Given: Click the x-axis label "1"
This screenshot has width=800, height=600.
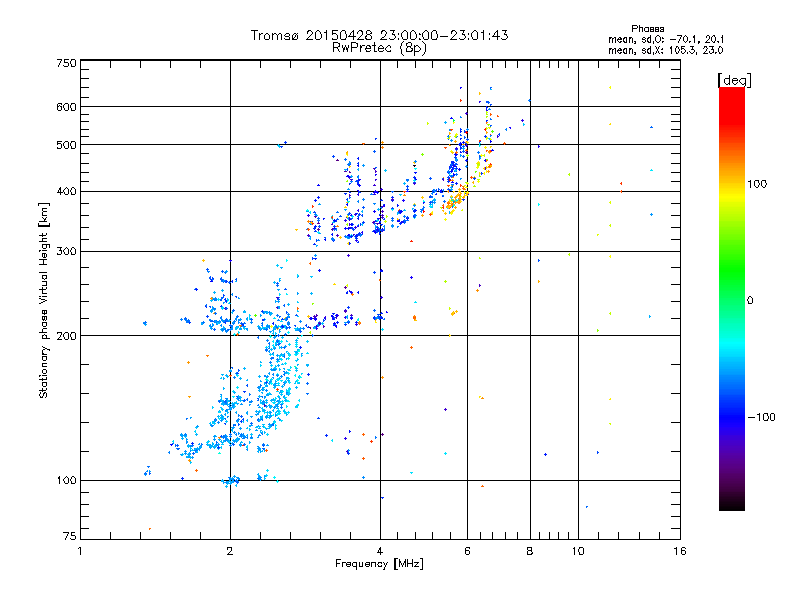Looking at the screenshot, I should point(80,551).
